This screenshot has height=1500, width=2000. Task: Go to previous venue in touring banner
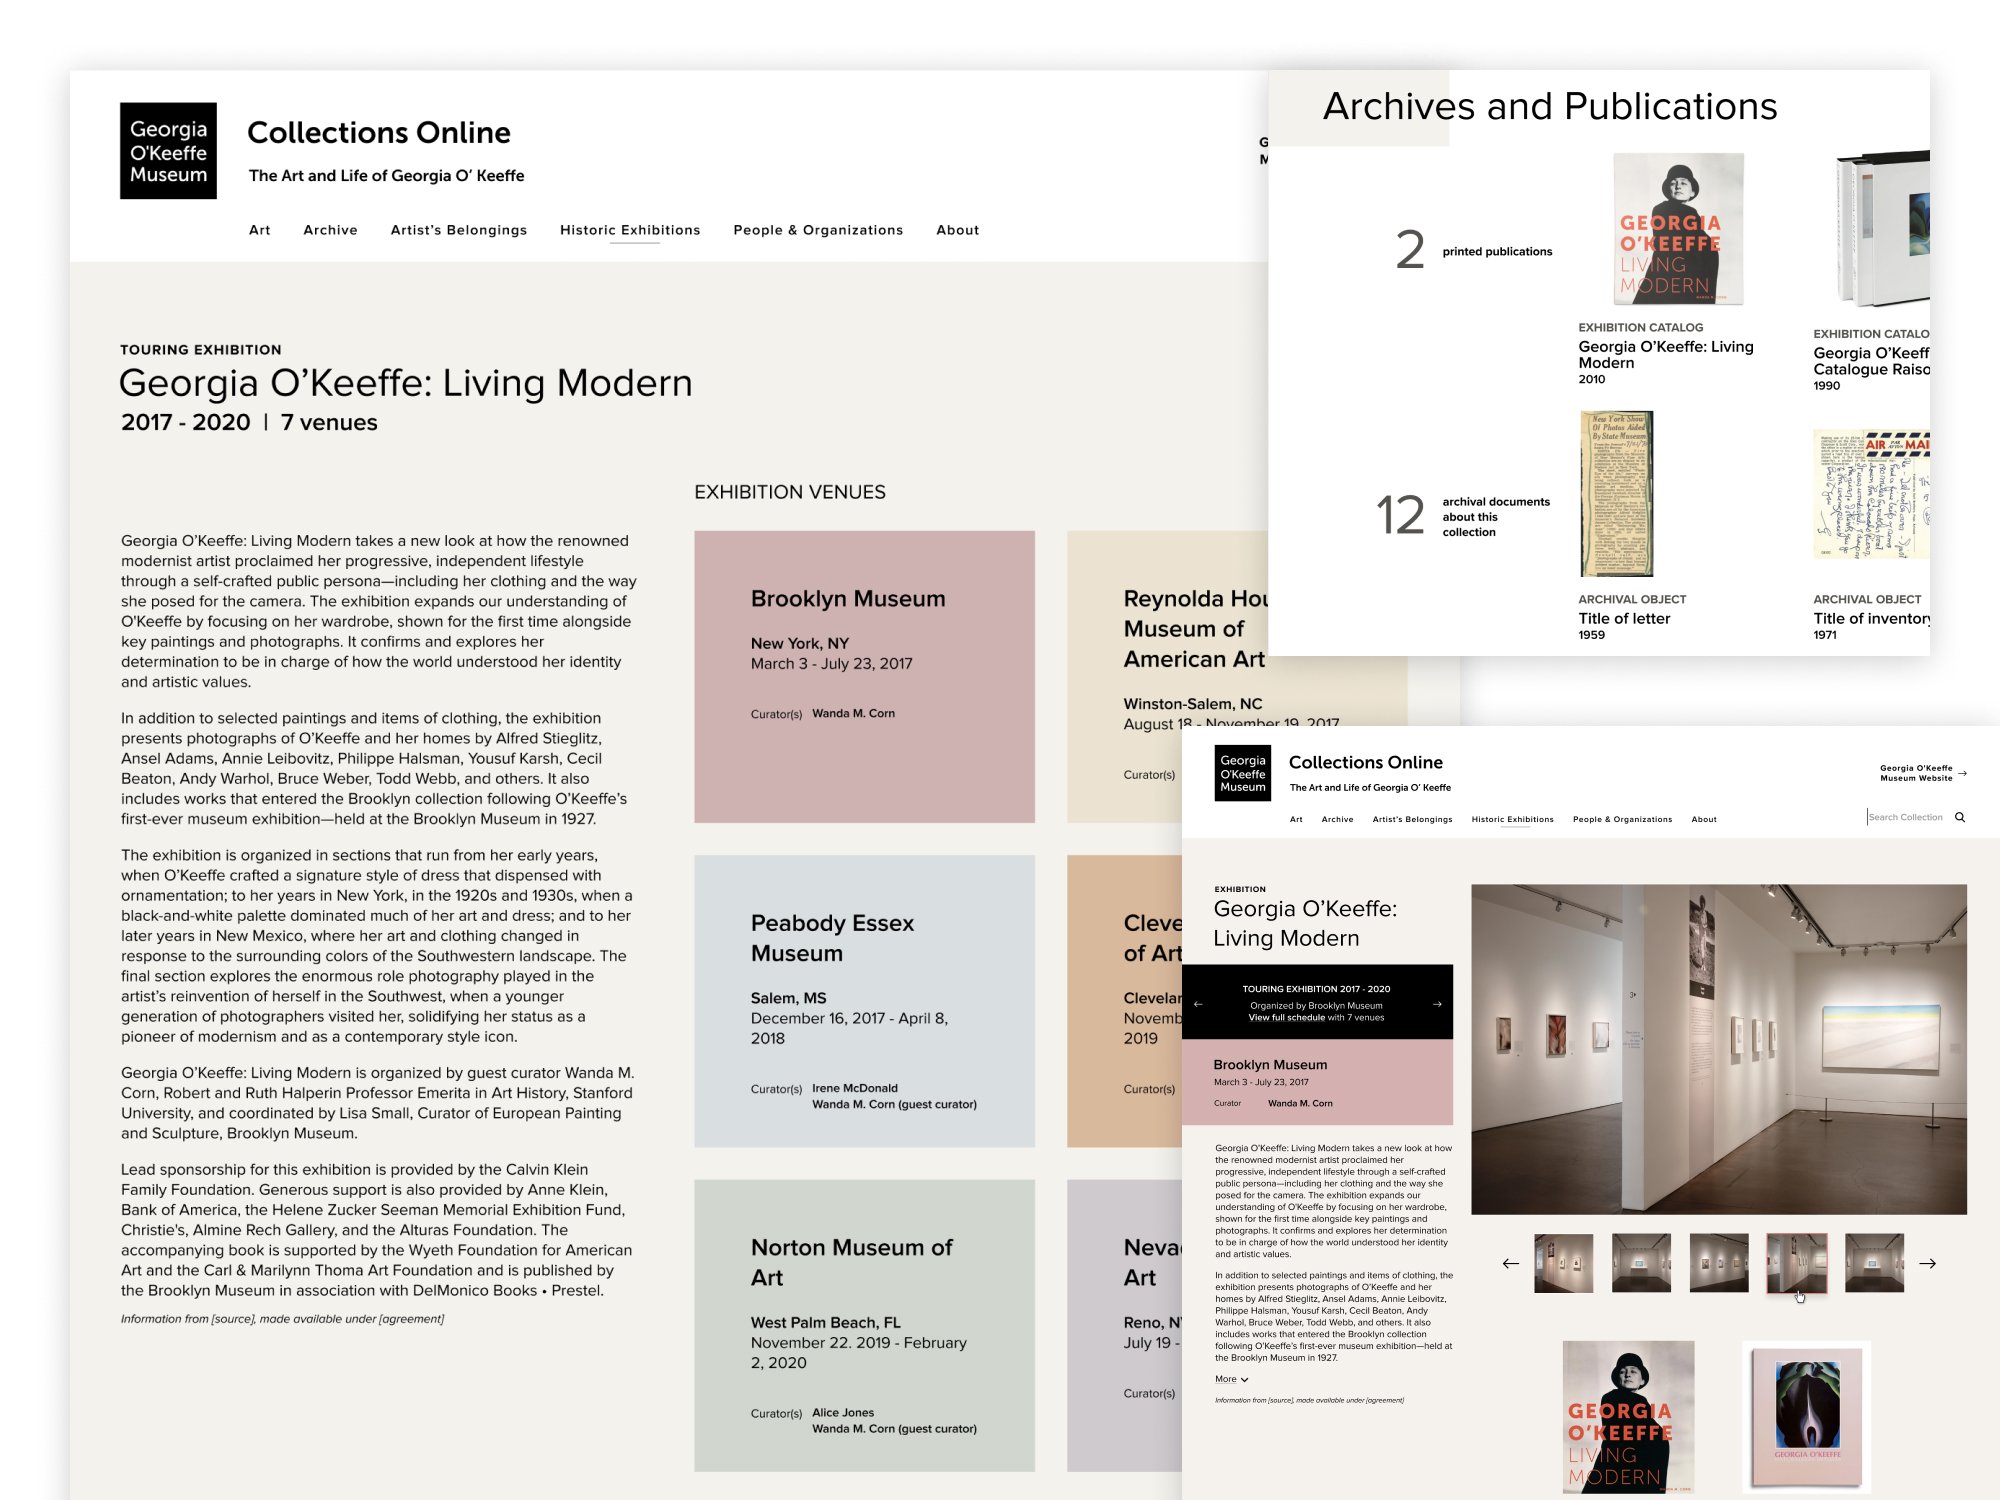tap(1198, 1003)
